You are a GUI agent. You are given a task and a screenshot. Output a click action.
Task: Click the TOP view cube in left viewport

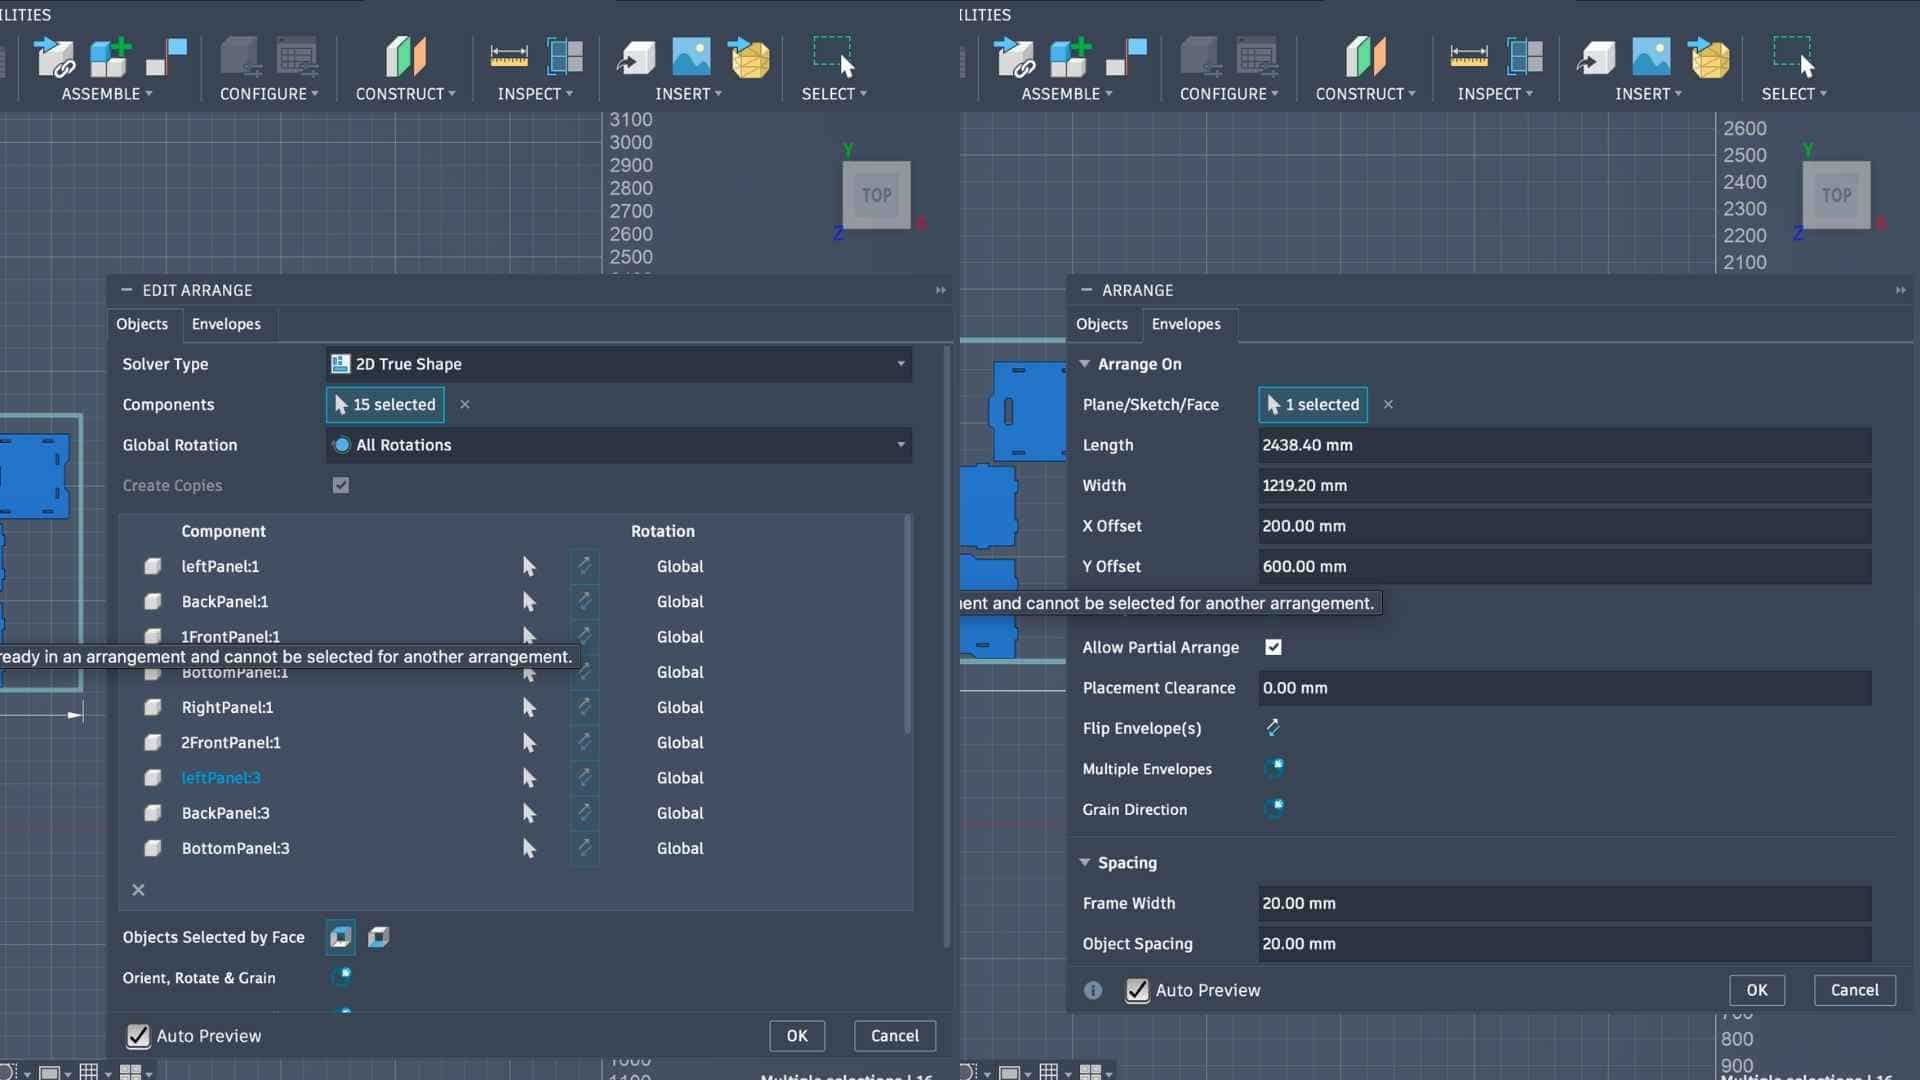tap(876, 195)
